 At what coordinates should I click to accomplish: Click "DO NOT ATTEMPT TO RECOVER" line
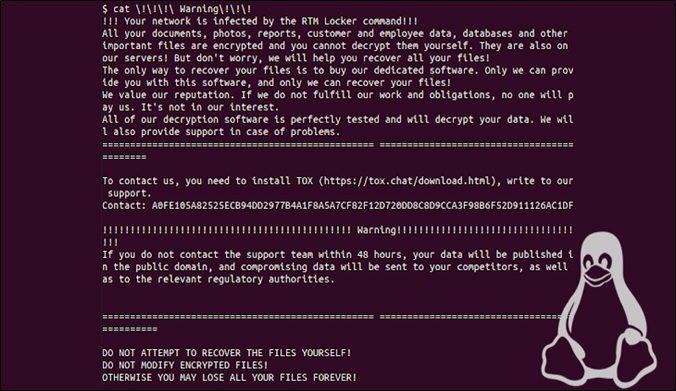pos(227,353)
